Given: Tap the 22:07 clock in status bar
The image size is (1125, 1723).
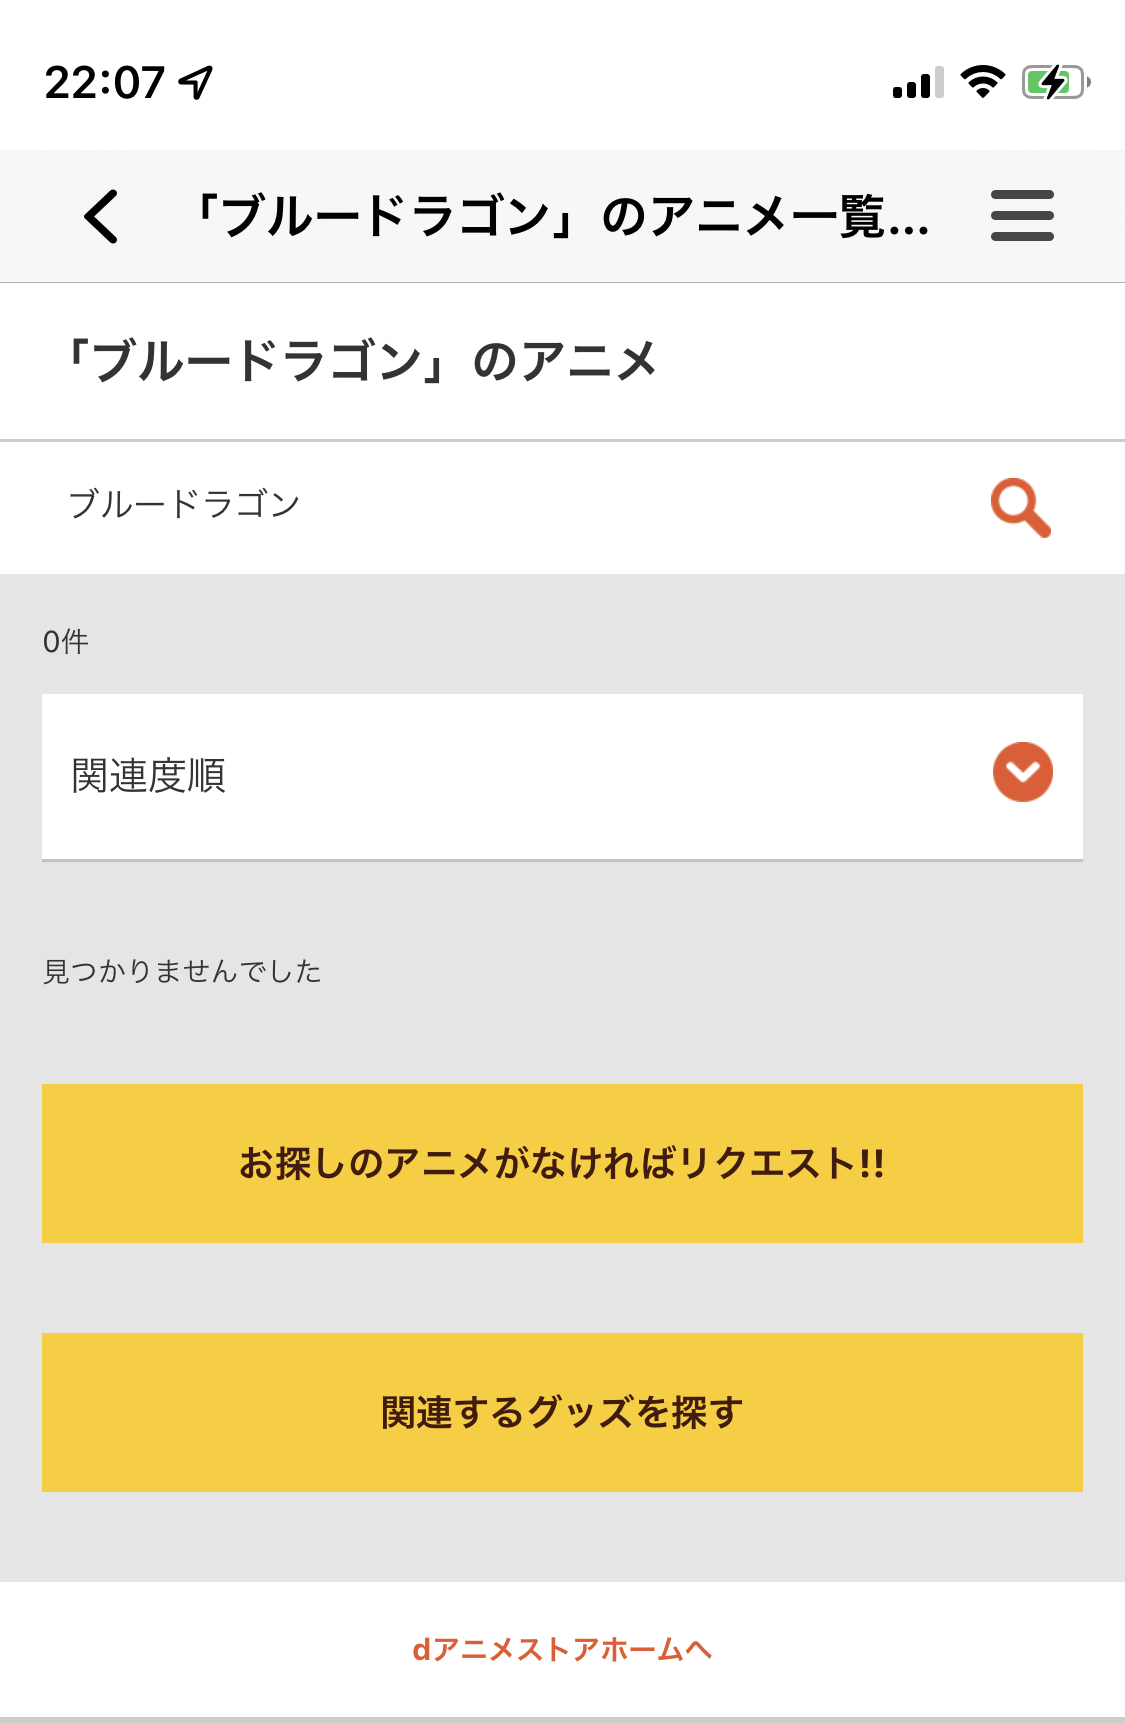Looking at the screenshot, I should (104, 82).
